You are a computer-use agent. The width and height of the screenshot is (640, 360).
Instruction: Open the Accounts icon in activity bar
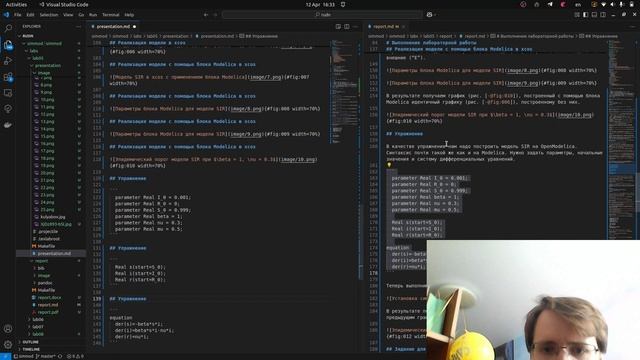click(8, 329)
